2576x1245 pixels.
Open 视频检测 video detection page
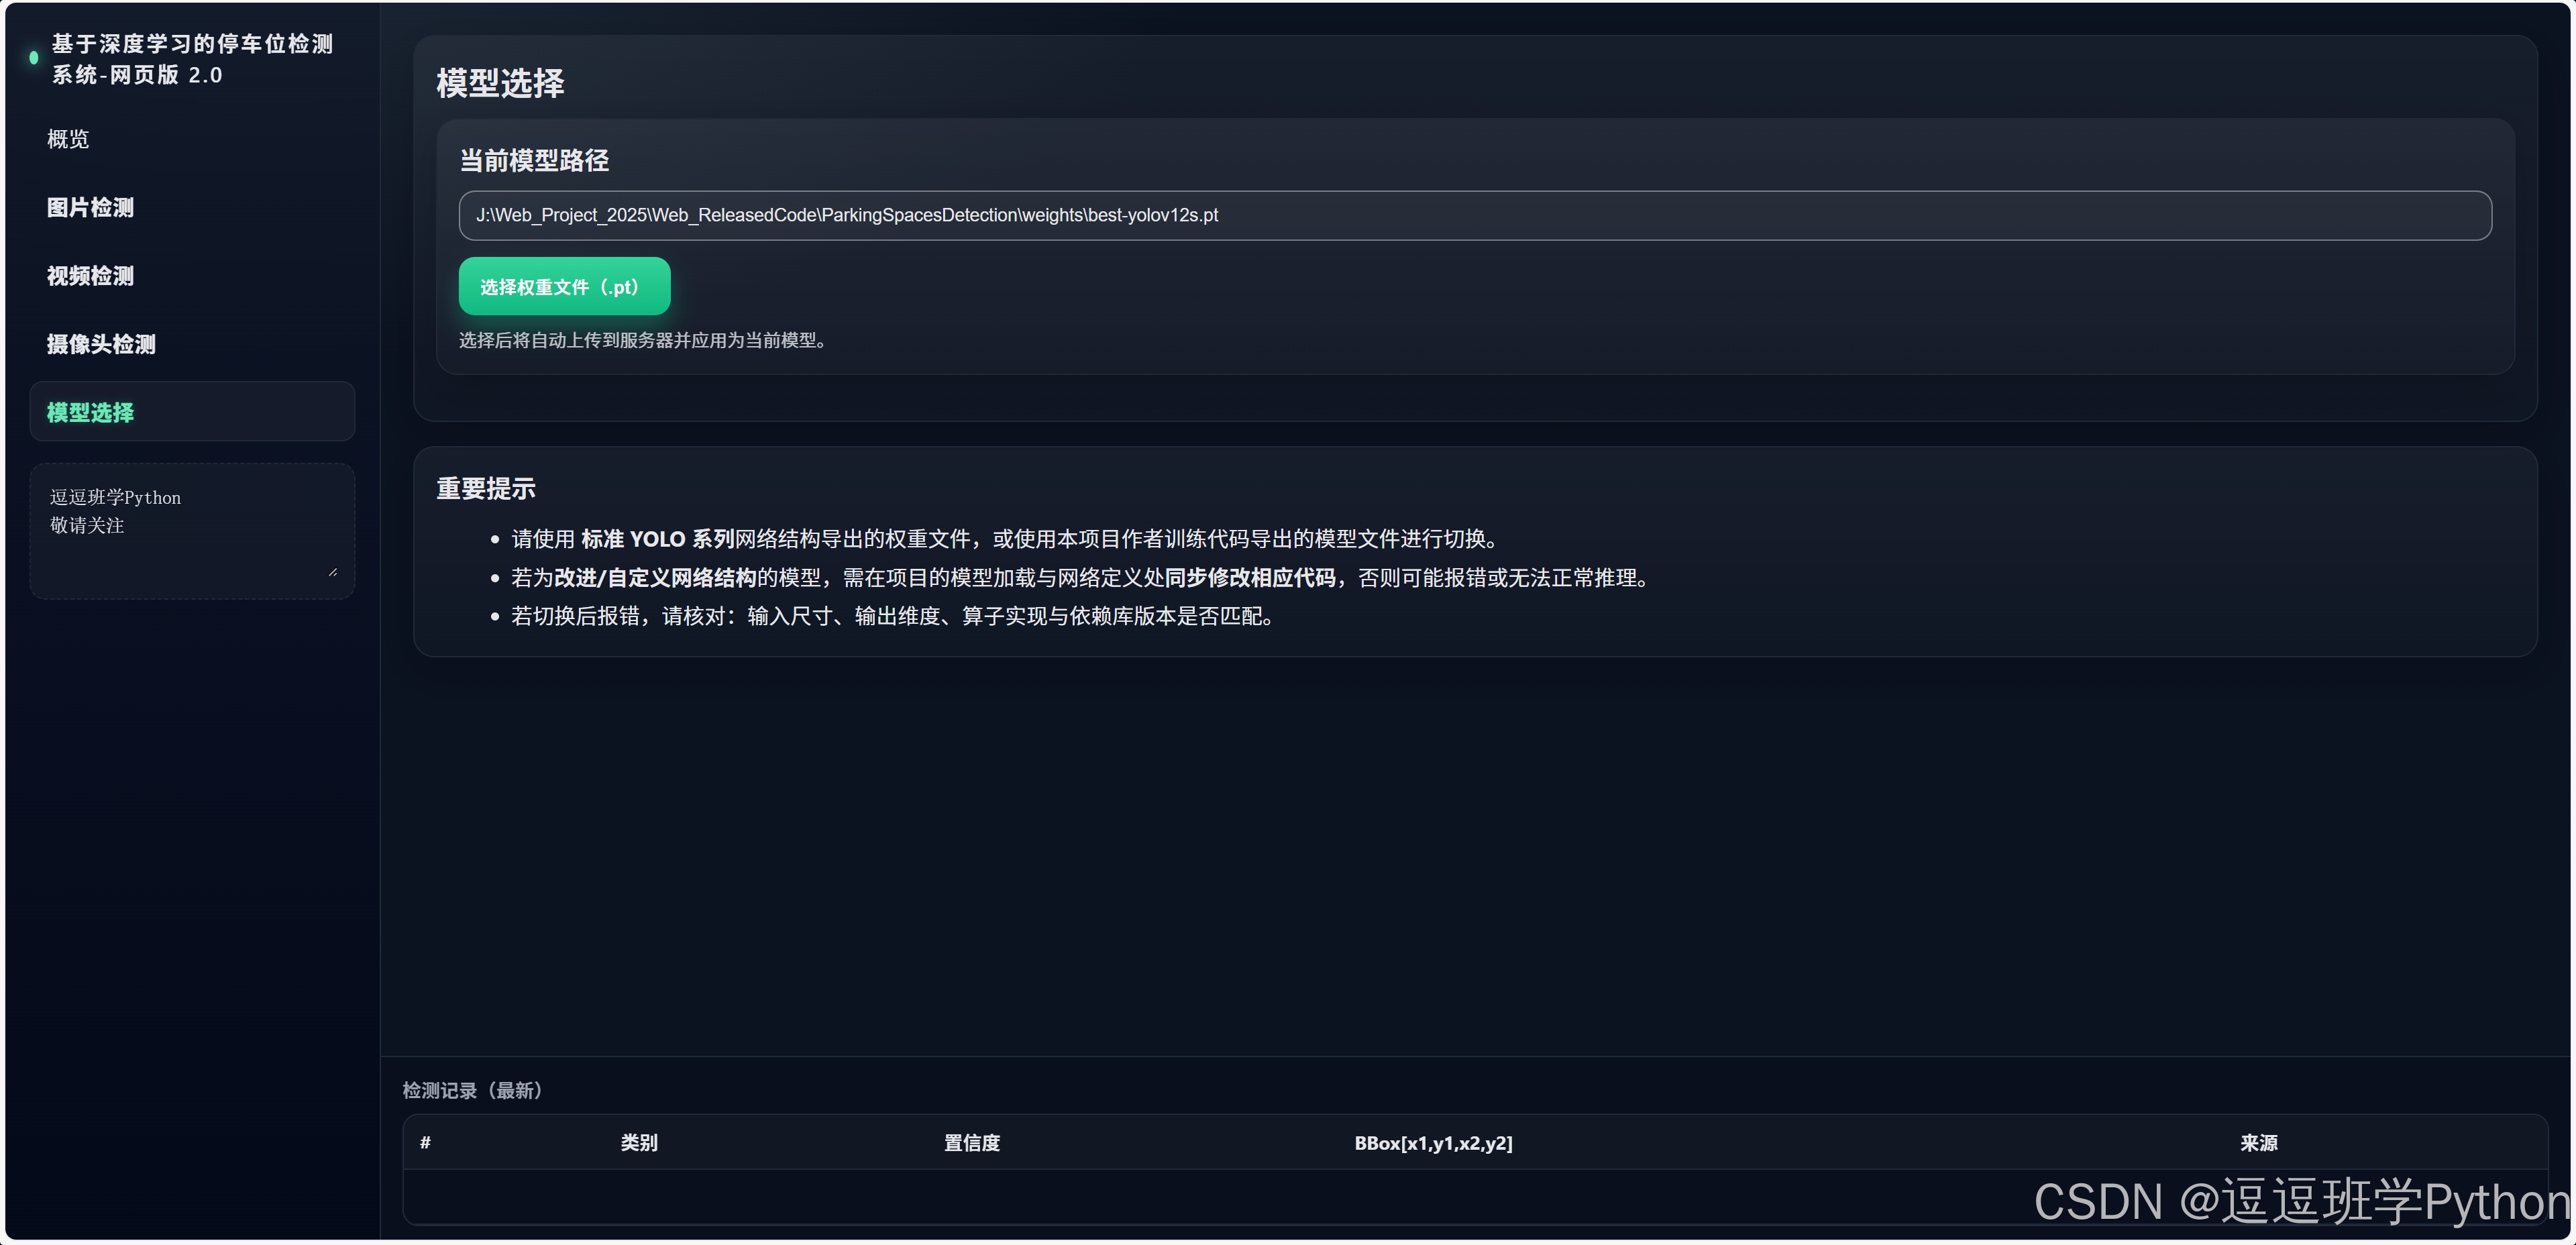click(x=90, y=275)
